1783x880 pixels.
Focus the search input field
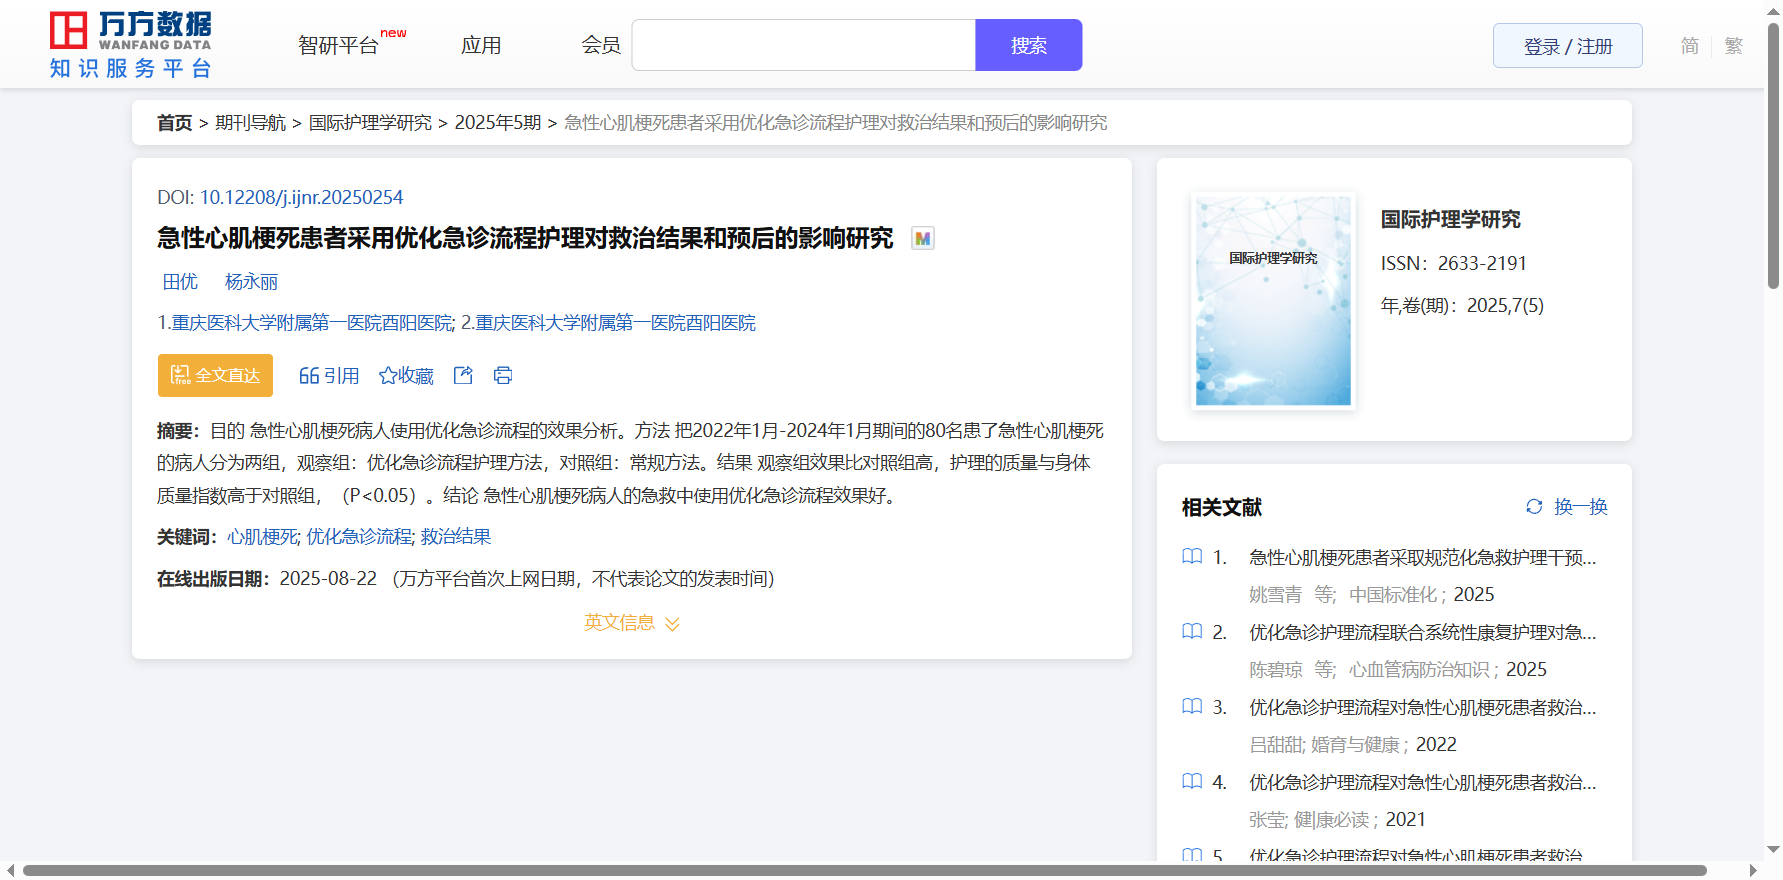tap(803, 46)
